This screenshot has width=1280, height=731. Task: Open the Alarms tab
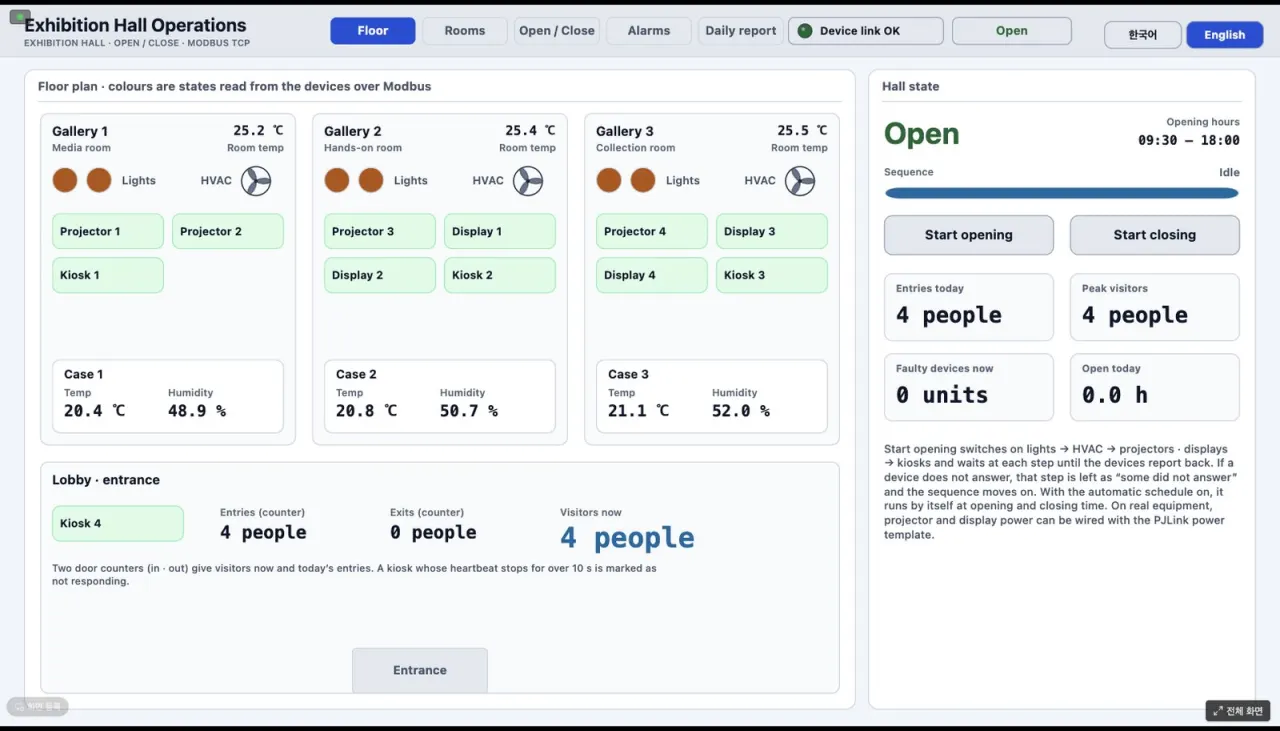649,31
